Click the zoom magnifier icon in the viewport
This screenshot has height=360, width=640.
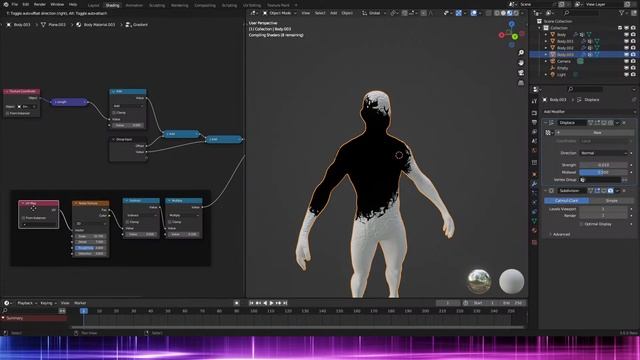click(521, 53)
